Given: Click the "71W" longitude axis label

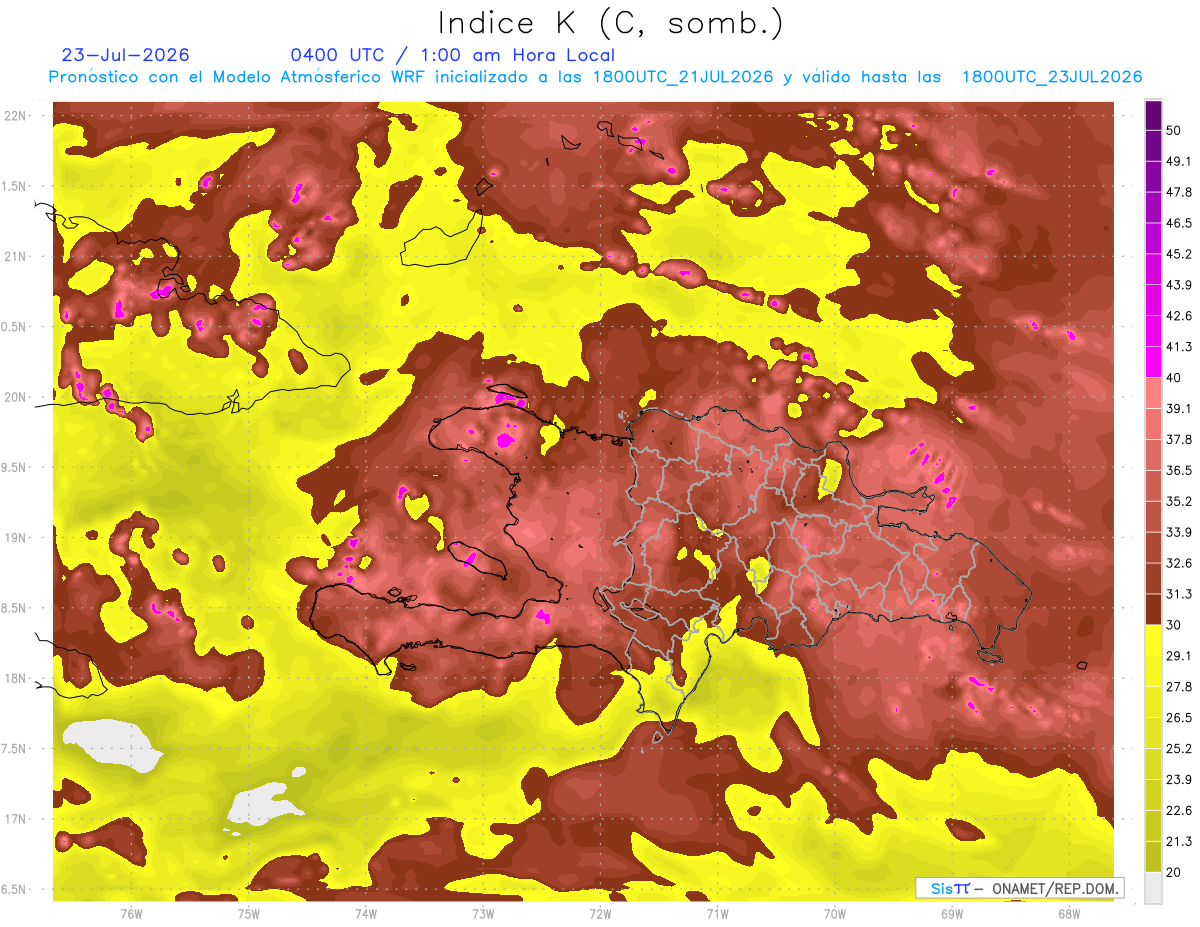Looking at the screenshot, I should [x=717, y=914].
